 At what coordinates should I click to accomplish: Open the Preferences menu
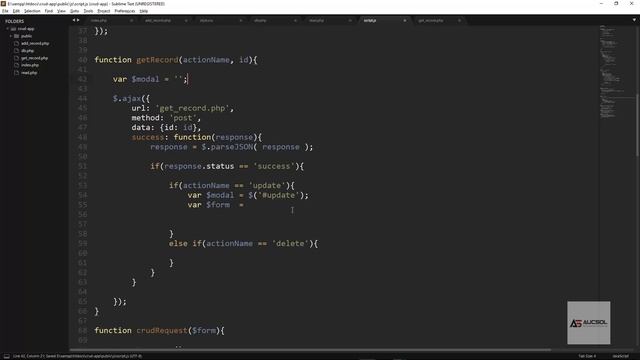pos(124,11)
